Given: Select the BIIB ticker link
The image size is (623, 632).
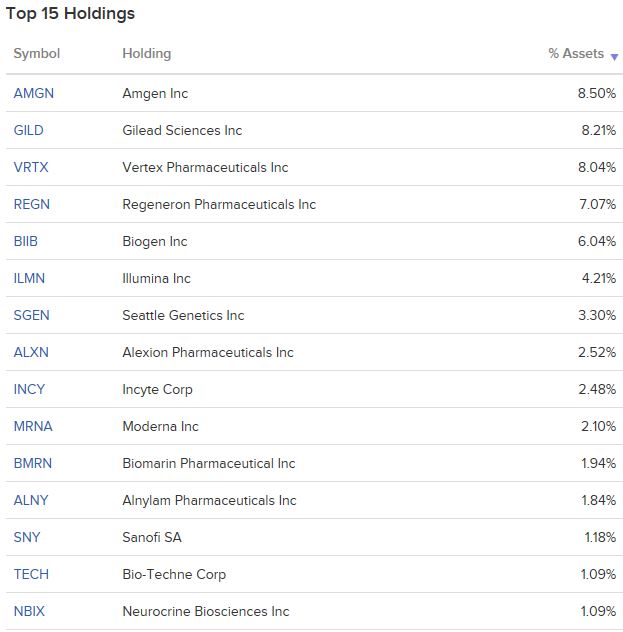Looking at the screenshot, I should [26, 241].
